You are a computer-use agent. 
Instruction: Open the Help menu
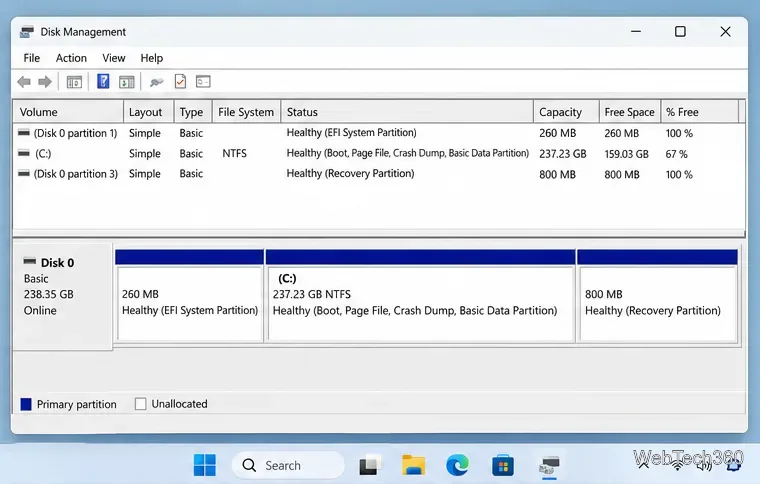[152, 58]
